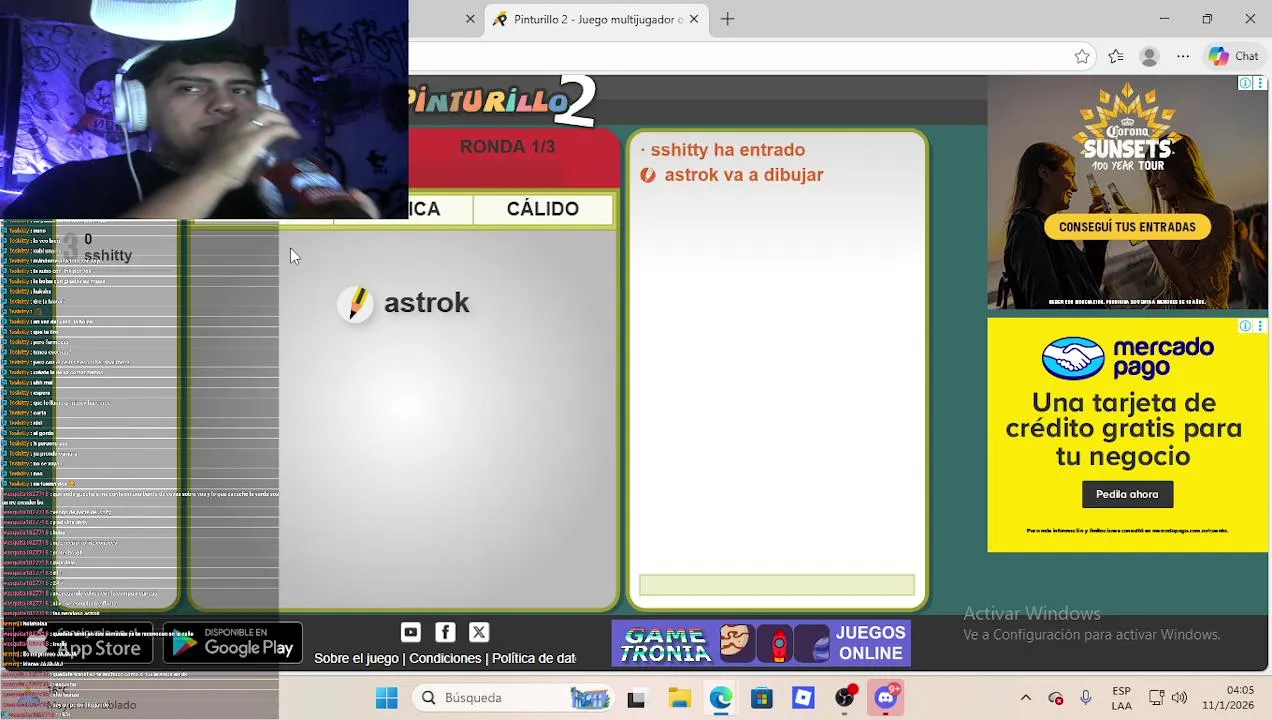Open the Copilot Chat button

(x=1234, y=57)
